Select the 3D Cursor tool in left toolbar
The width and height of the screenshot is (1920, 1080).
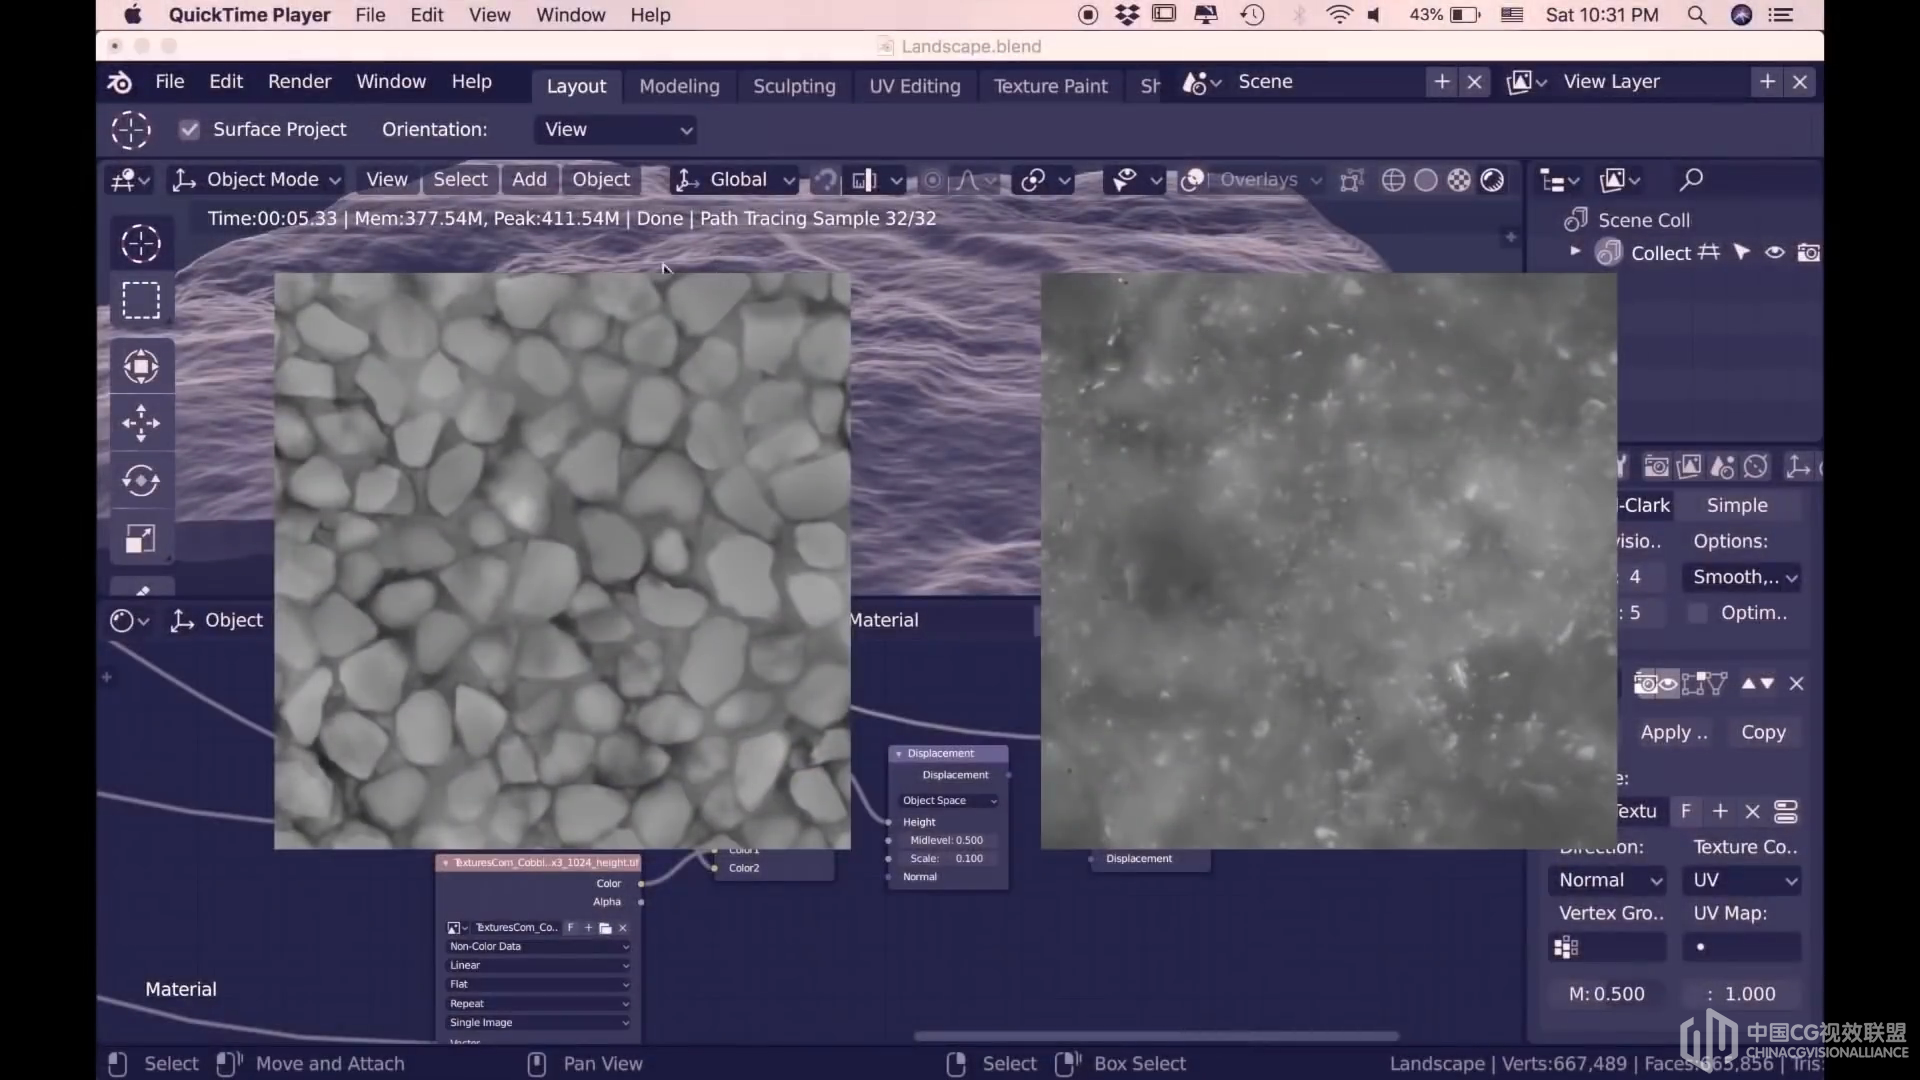(141, 243)
